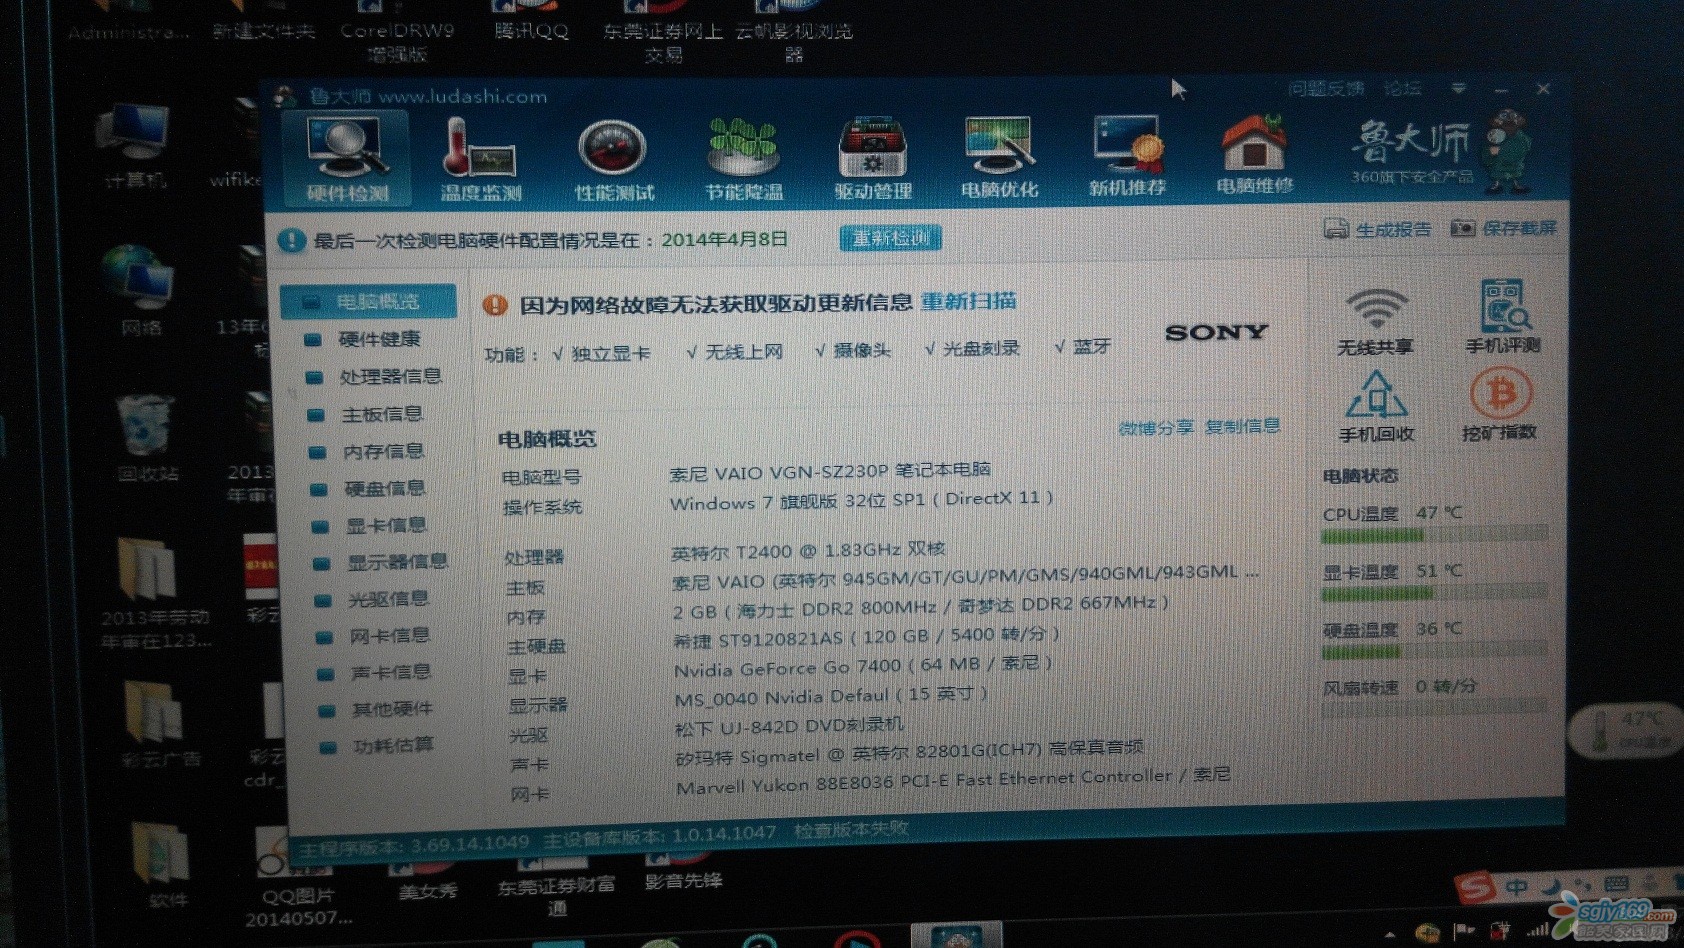Click the 复制信息 copy info link
The image size is (1684, 948).
(x=1242, y=426)
